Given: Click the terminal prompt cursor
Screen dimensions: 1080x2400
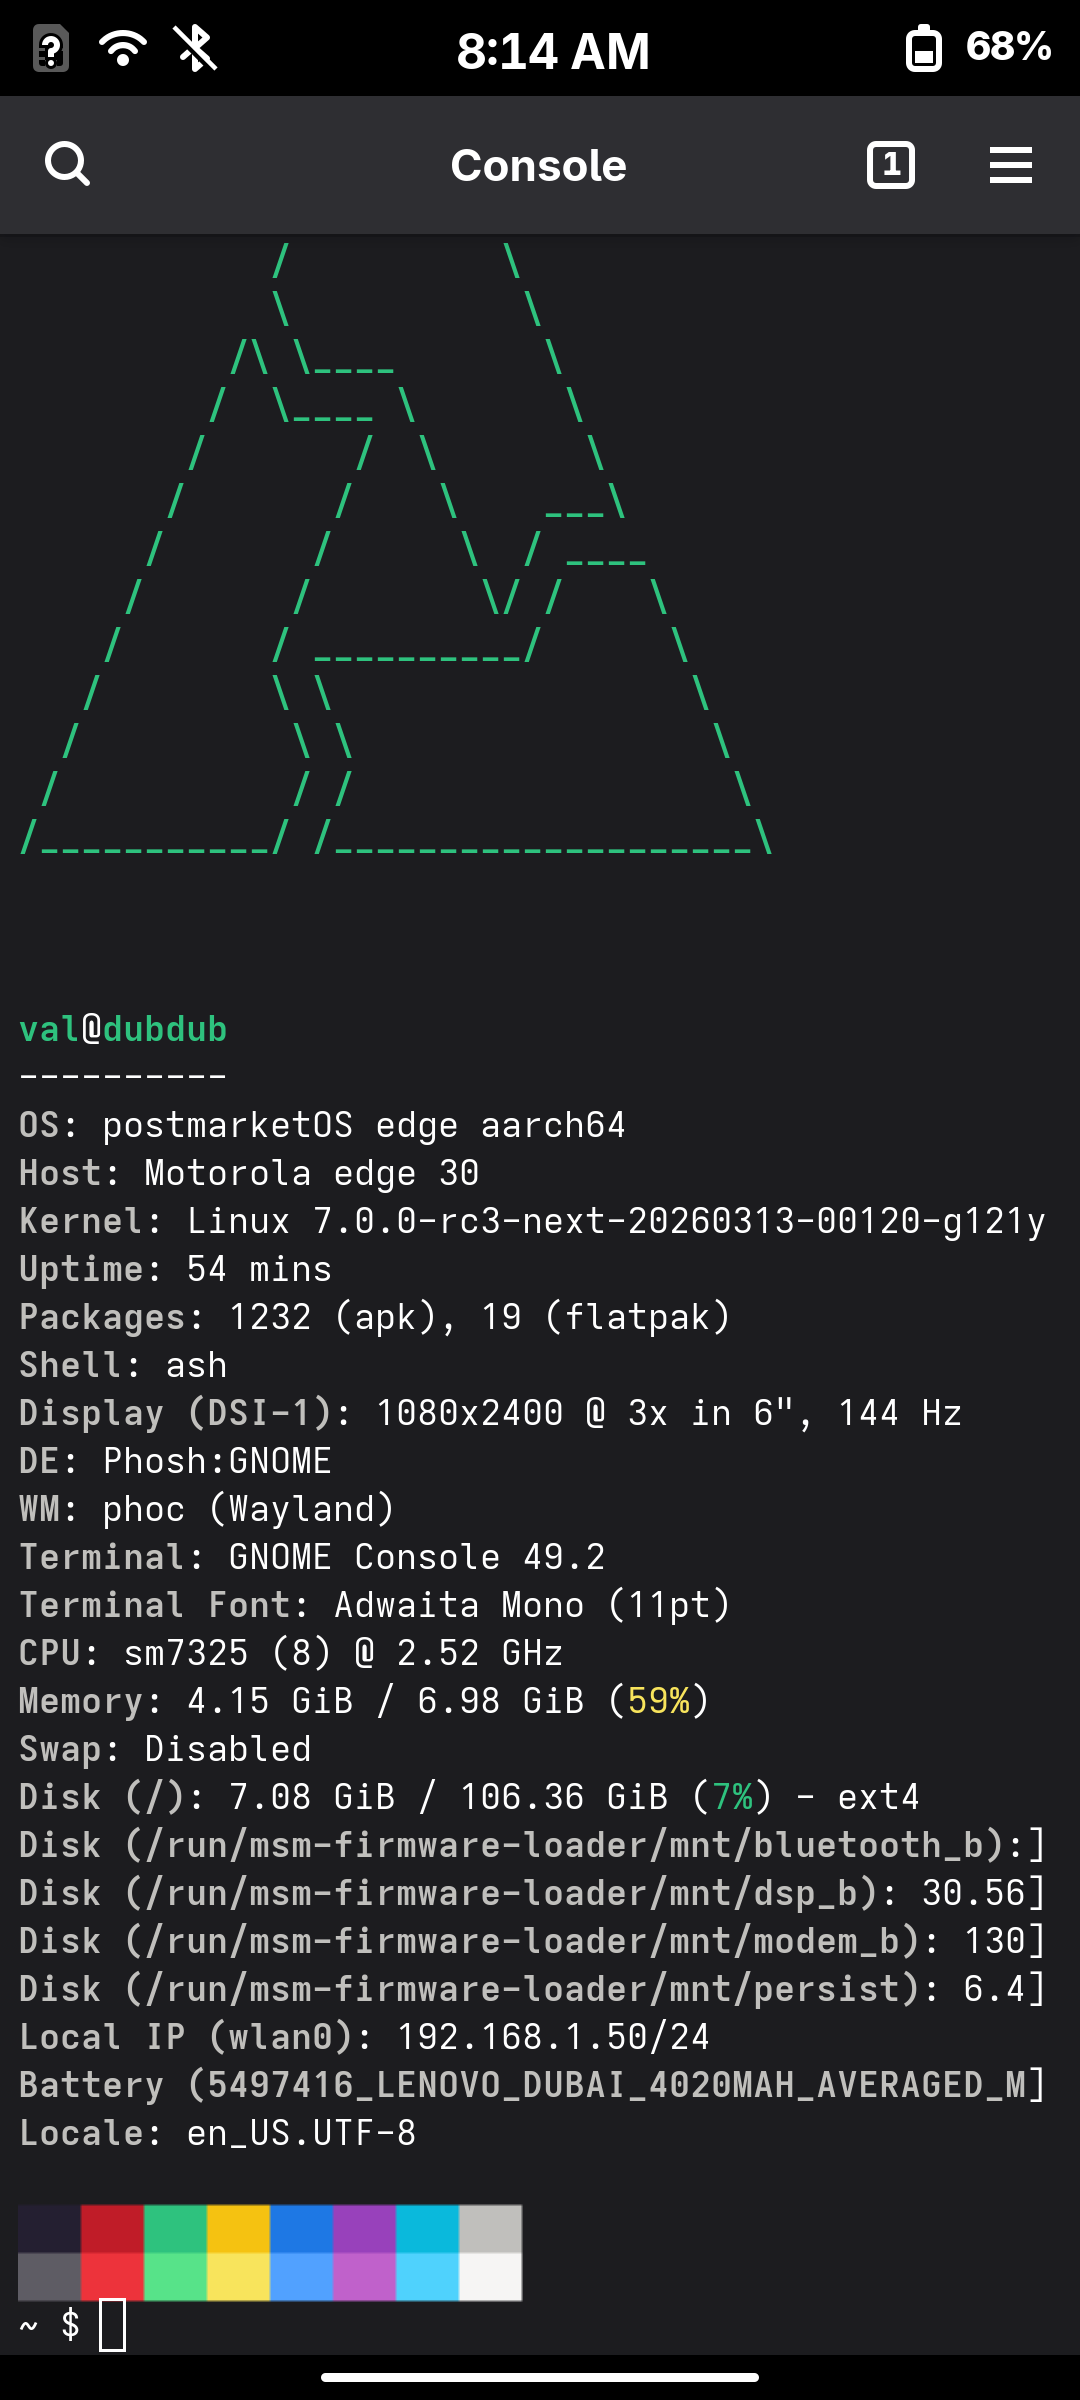Looking at the screenshot, I should [112, 2325].
